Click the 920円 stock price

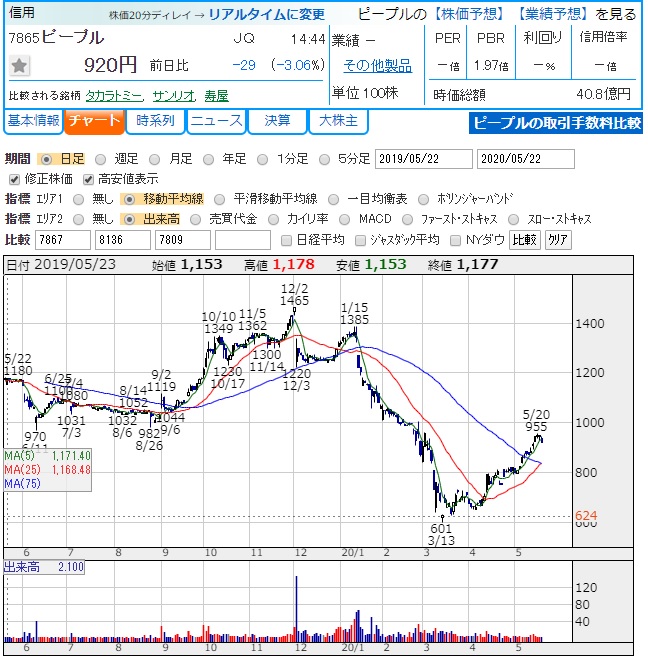pyautogui.click(x=110, y=65)
